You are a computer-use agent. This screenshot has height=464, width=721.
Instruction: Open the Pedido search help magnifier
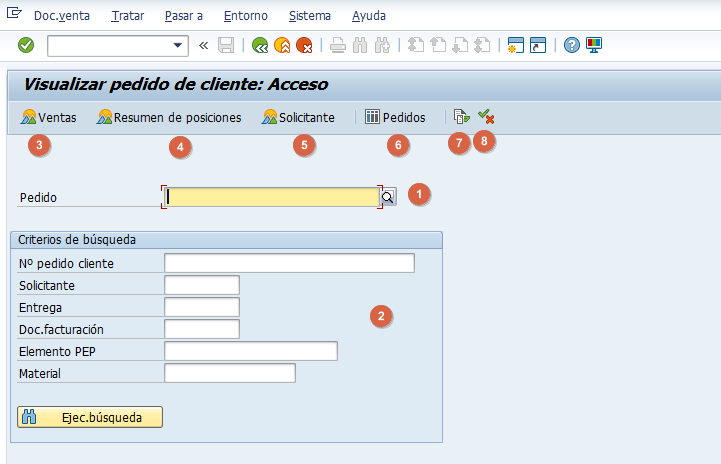click(388, 197)
